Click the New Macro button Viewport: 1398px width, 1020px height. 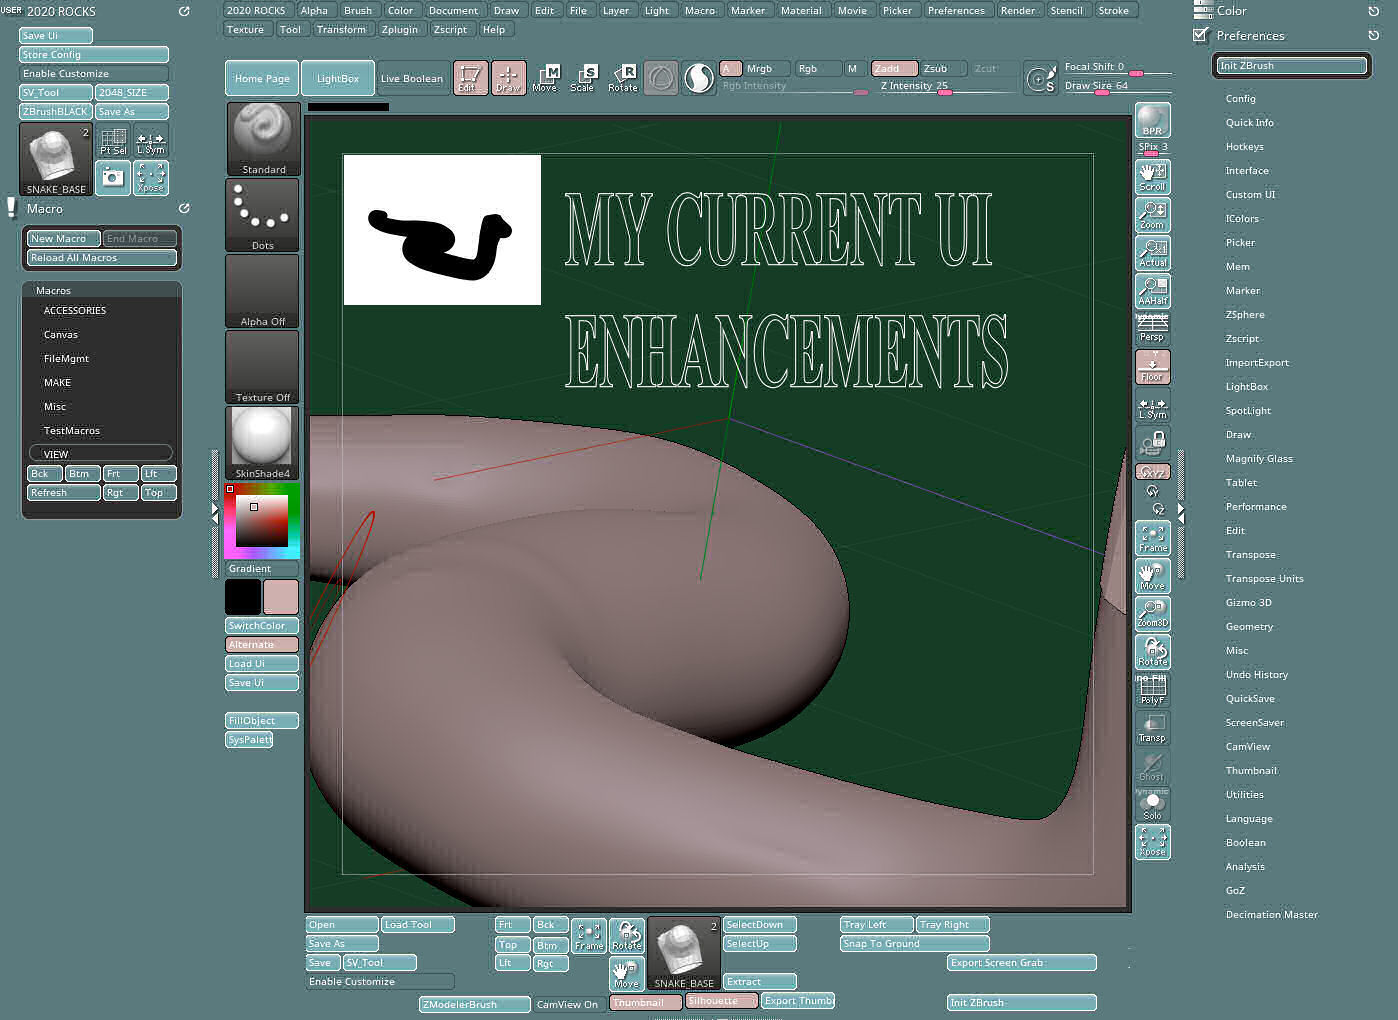tap(64, 238)
